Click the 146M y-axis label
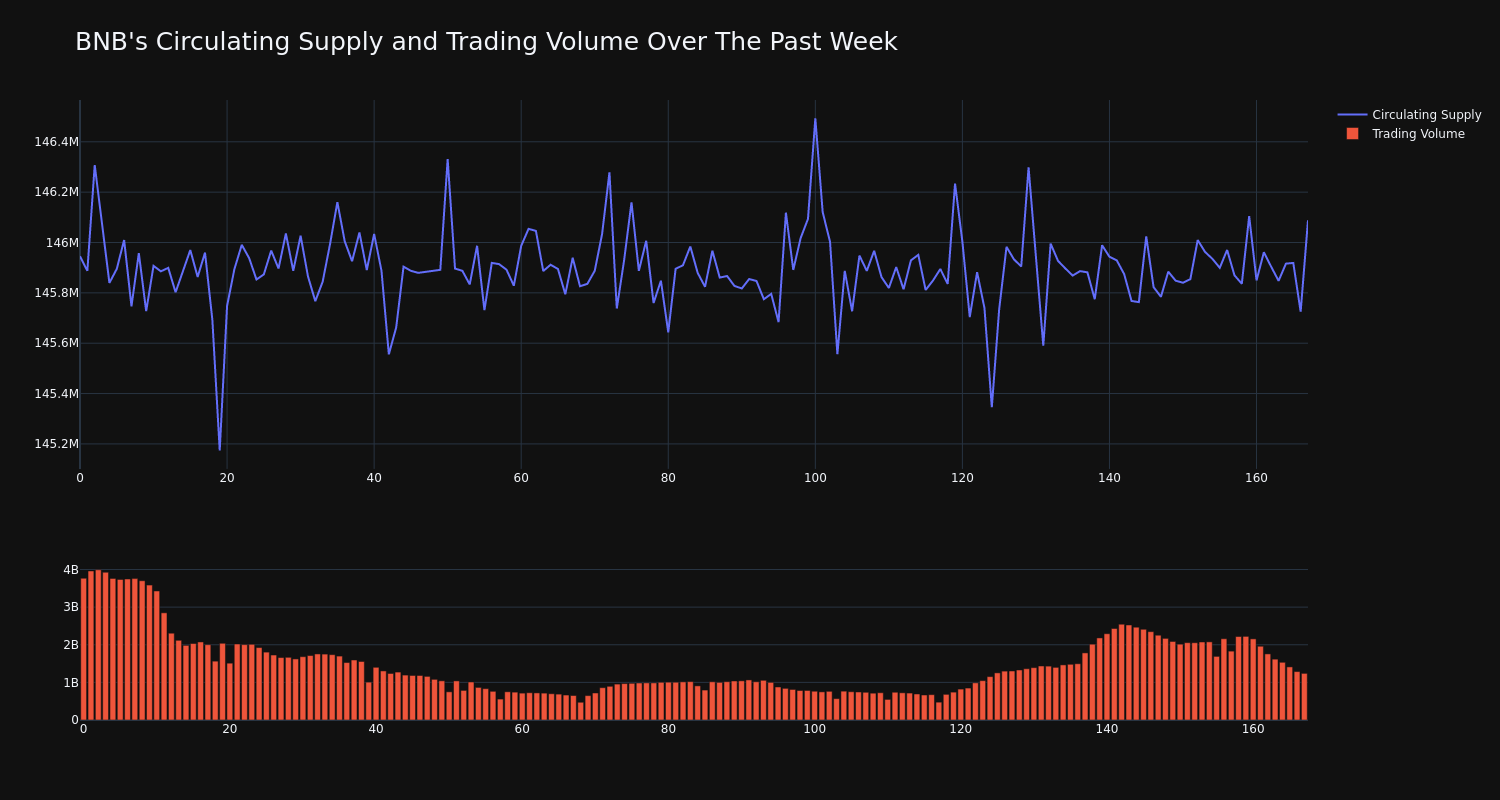Viewport: 1500px width, 800px height. (62, 243)
